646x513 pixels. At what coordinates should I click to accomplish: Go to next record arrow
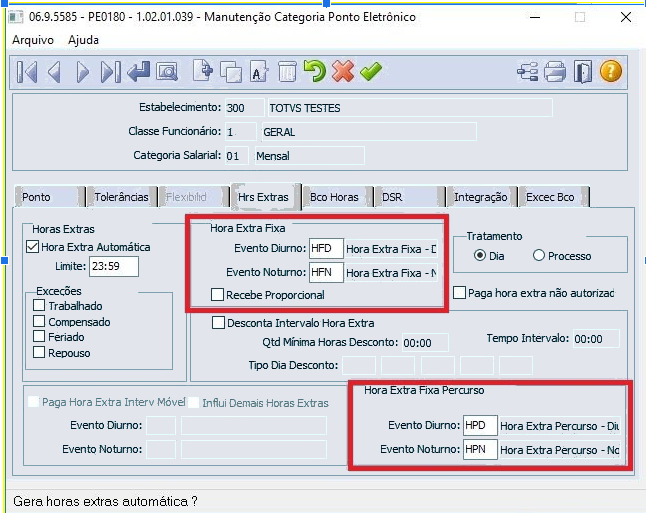(x=83, y=72)
